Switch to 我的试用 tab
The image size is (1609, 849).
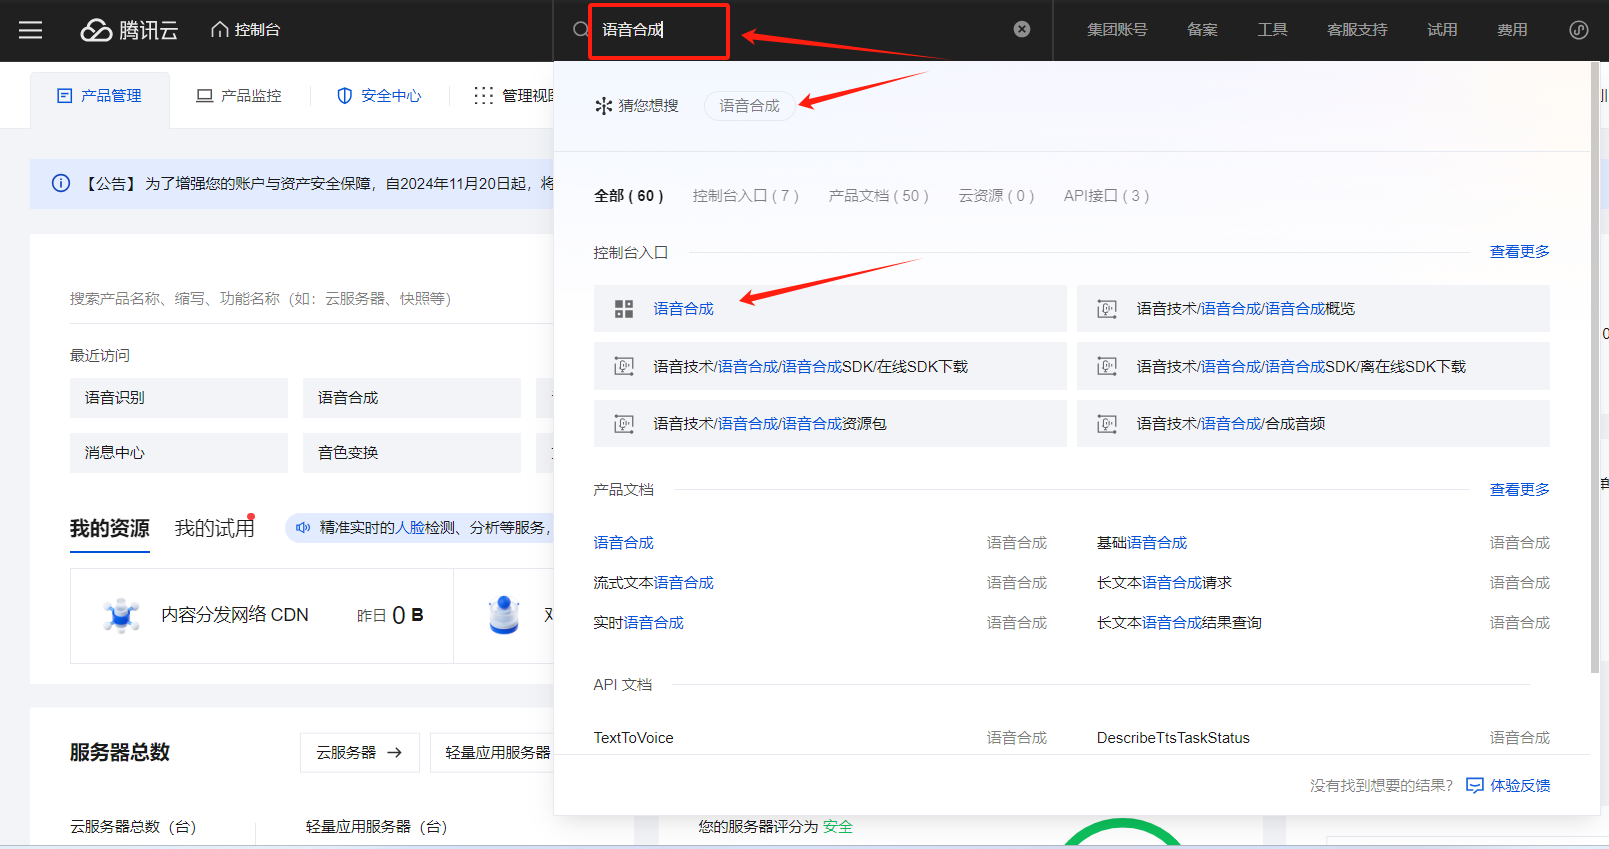coord(214,529)
